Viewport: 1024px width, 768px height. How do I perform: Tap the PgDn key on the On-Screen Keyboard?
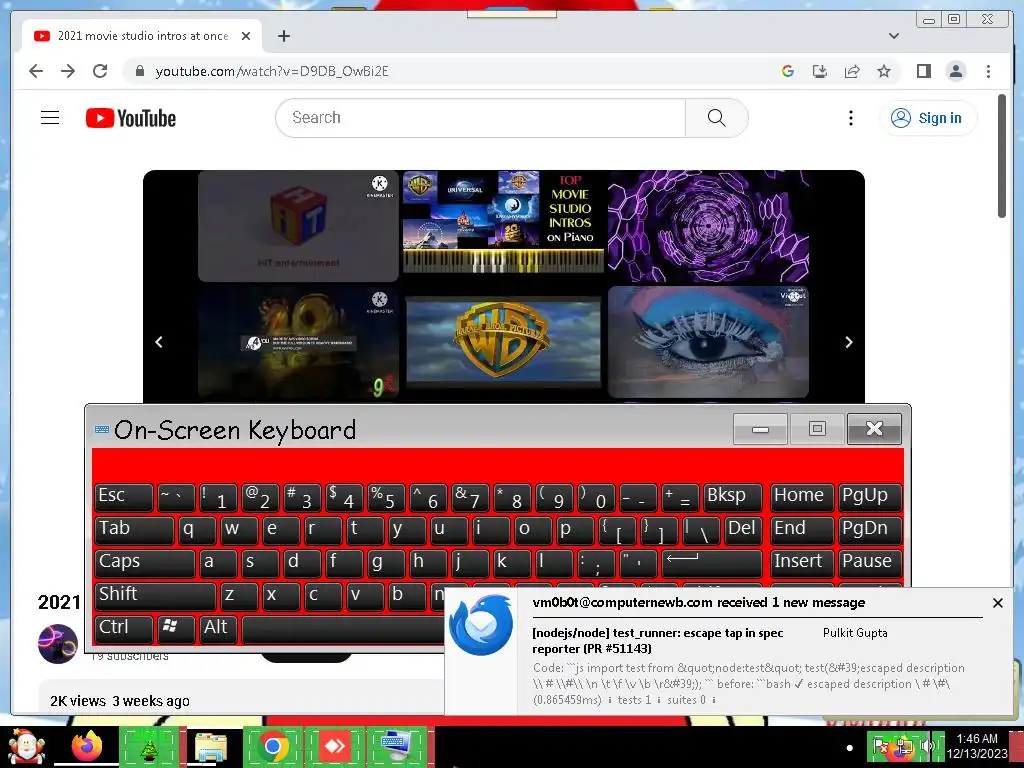point(870,530)
